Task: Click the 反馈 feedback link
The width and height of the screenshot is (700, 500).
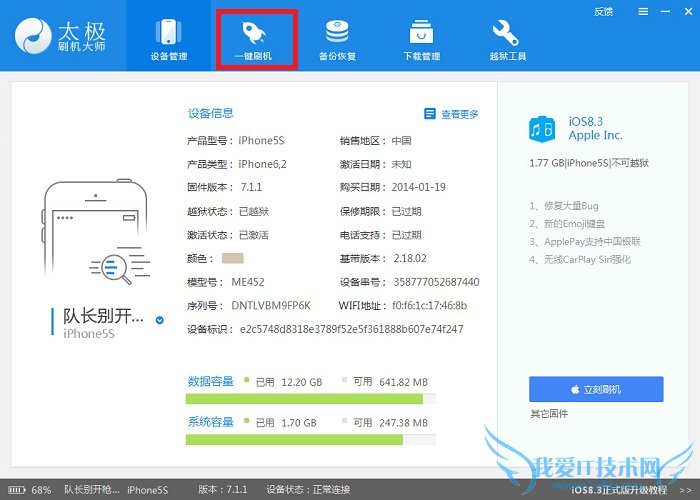Action: pyautogui.click(x=603, y=12)
